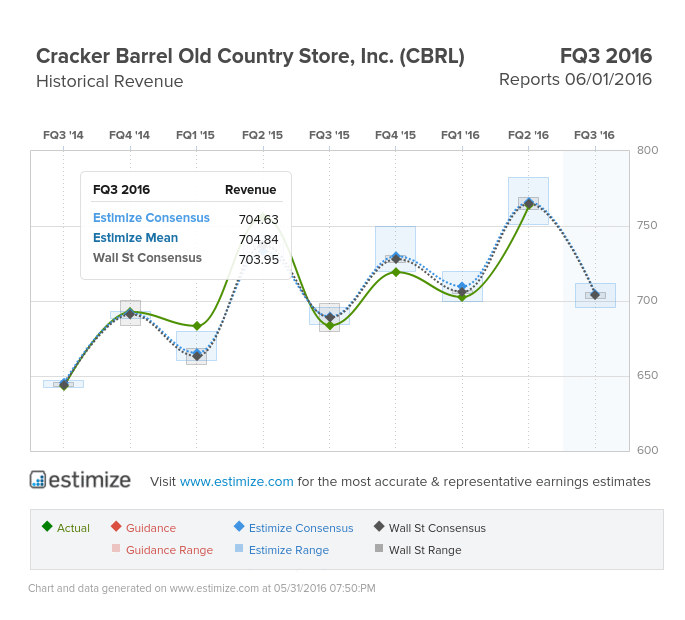Screen dimensions: 685x620
Task: Toggle the Estimize Consensus legend entry
Action: point(294,527)
